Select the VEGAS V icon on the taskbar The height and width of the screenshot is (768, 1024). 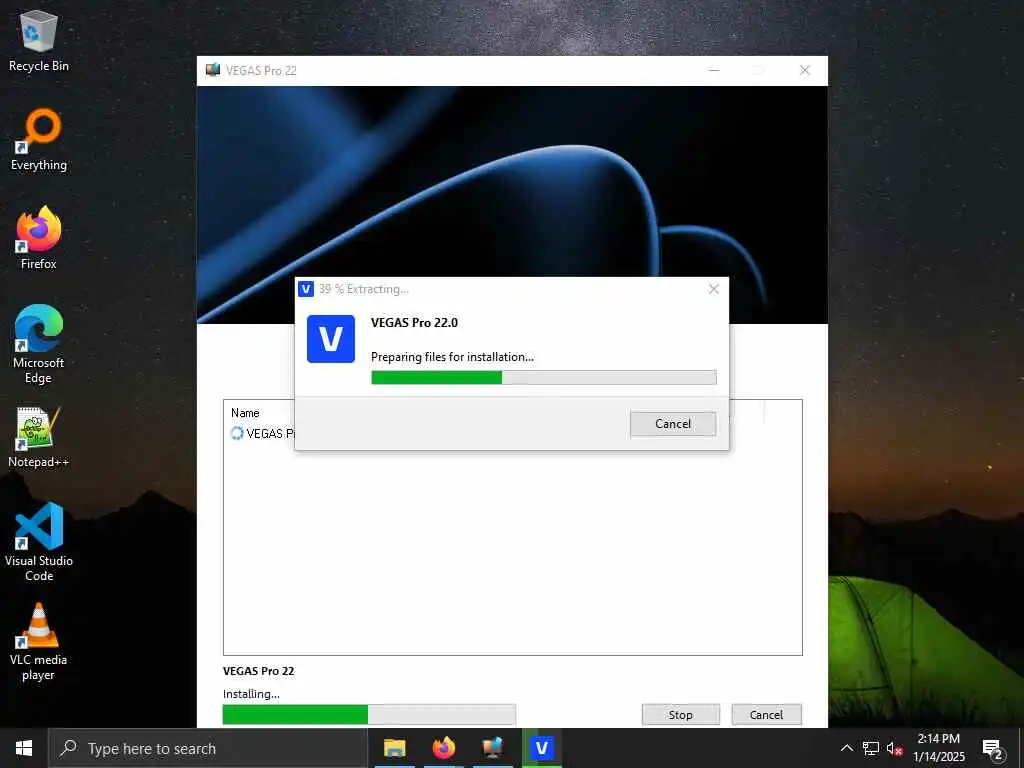[541, 748]
